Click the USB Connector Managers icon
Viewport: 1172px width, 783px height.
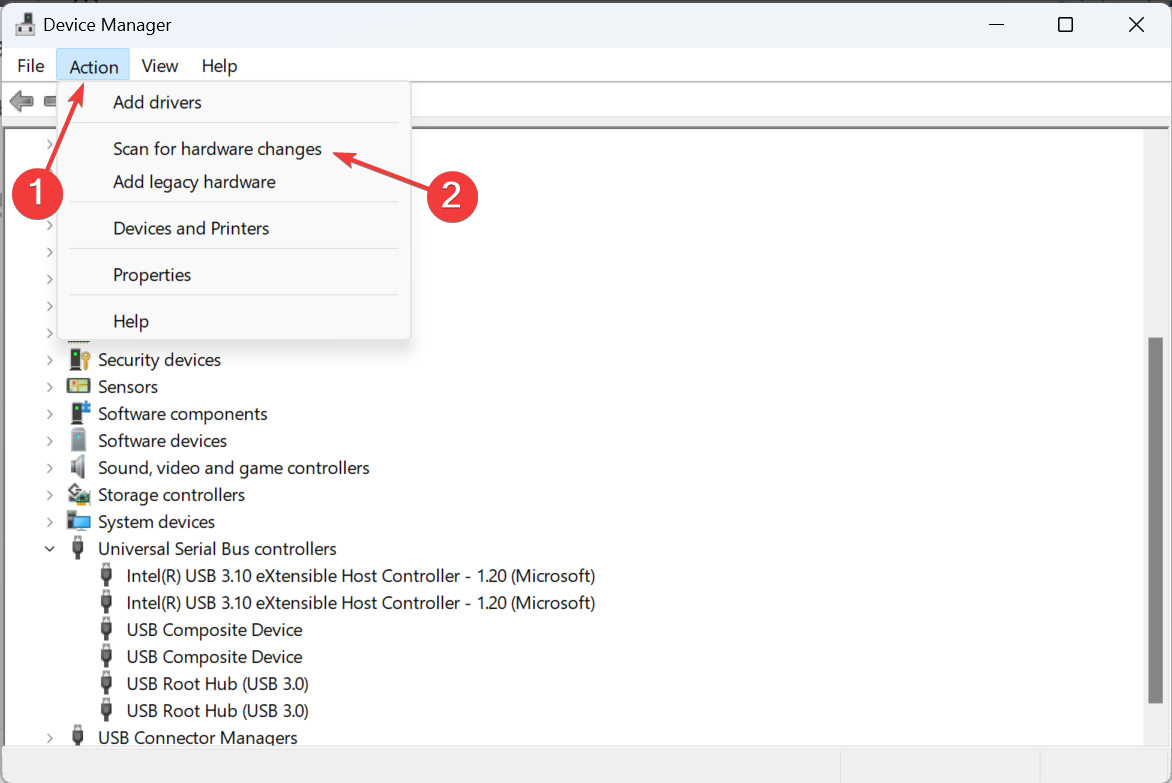coord(78,735)
